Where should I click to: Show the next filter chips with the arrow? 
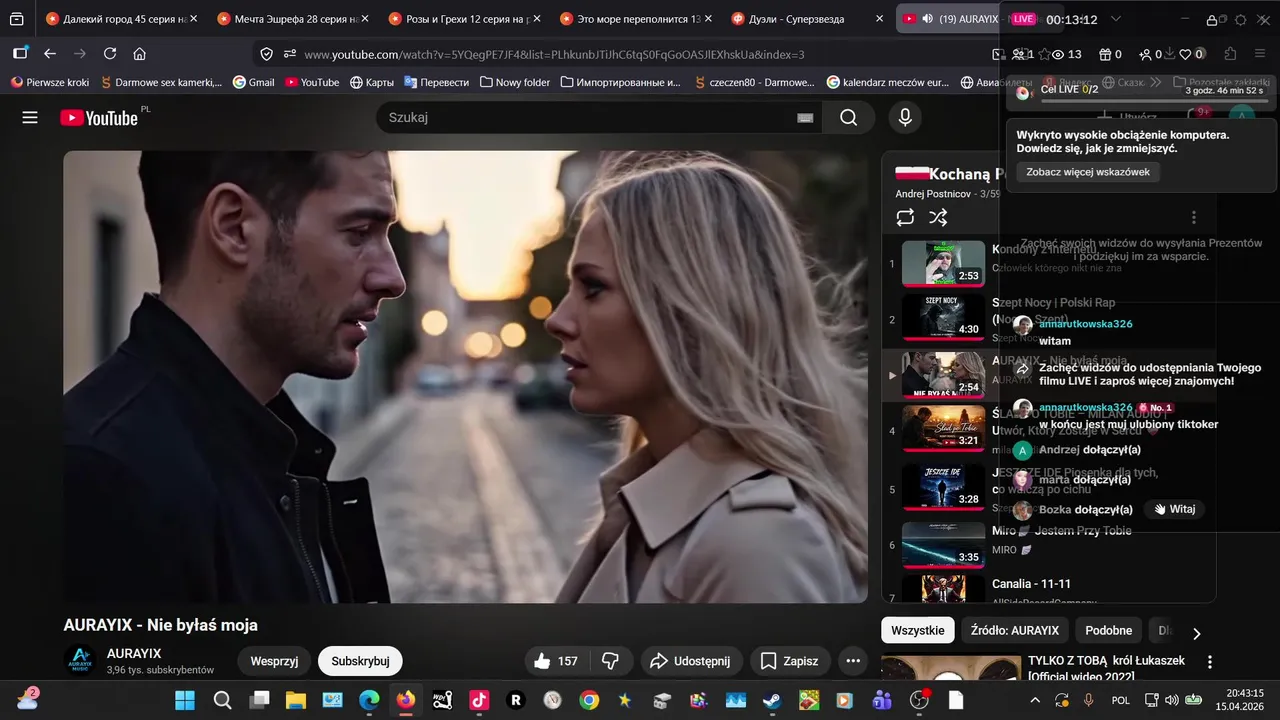(x=1196, y=633)
